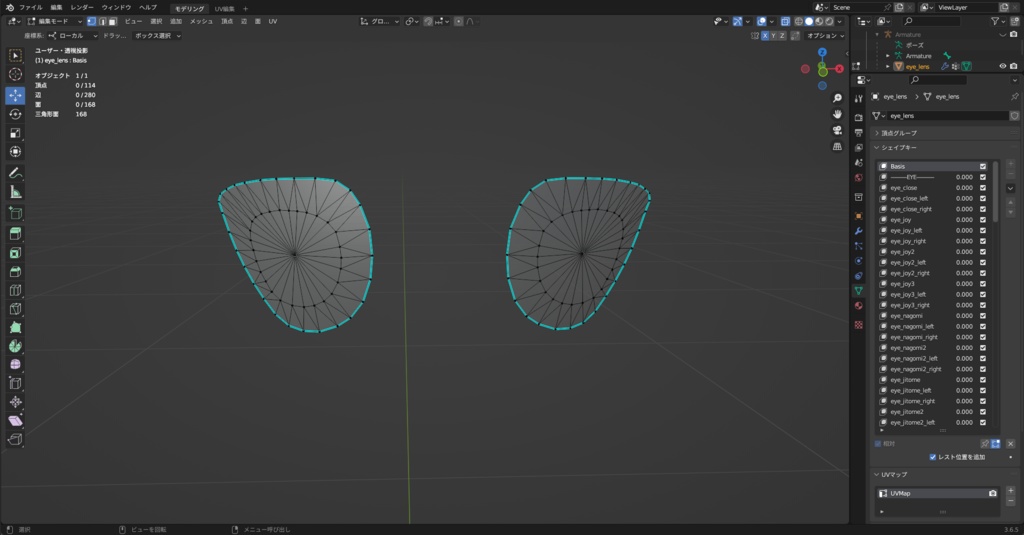This screenshot has width=1024, height=535.
Task: Open the Modifiers wrench properties tab
Action: coord(858,231)
